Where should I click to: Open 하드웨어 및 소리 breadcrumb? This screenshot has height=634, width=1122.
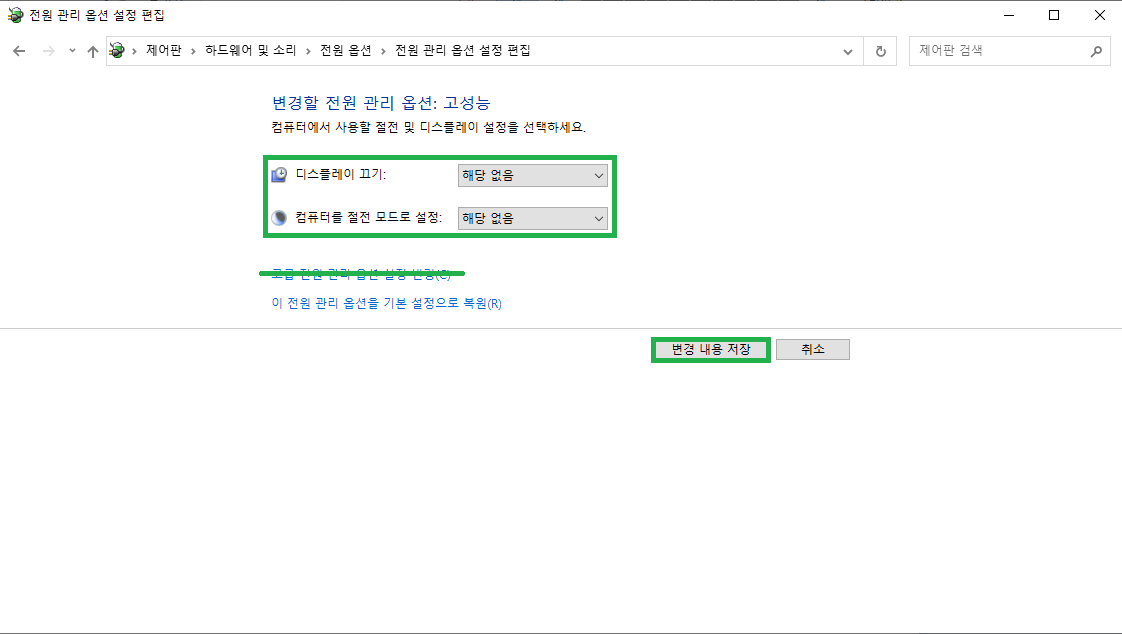(250, 51)
